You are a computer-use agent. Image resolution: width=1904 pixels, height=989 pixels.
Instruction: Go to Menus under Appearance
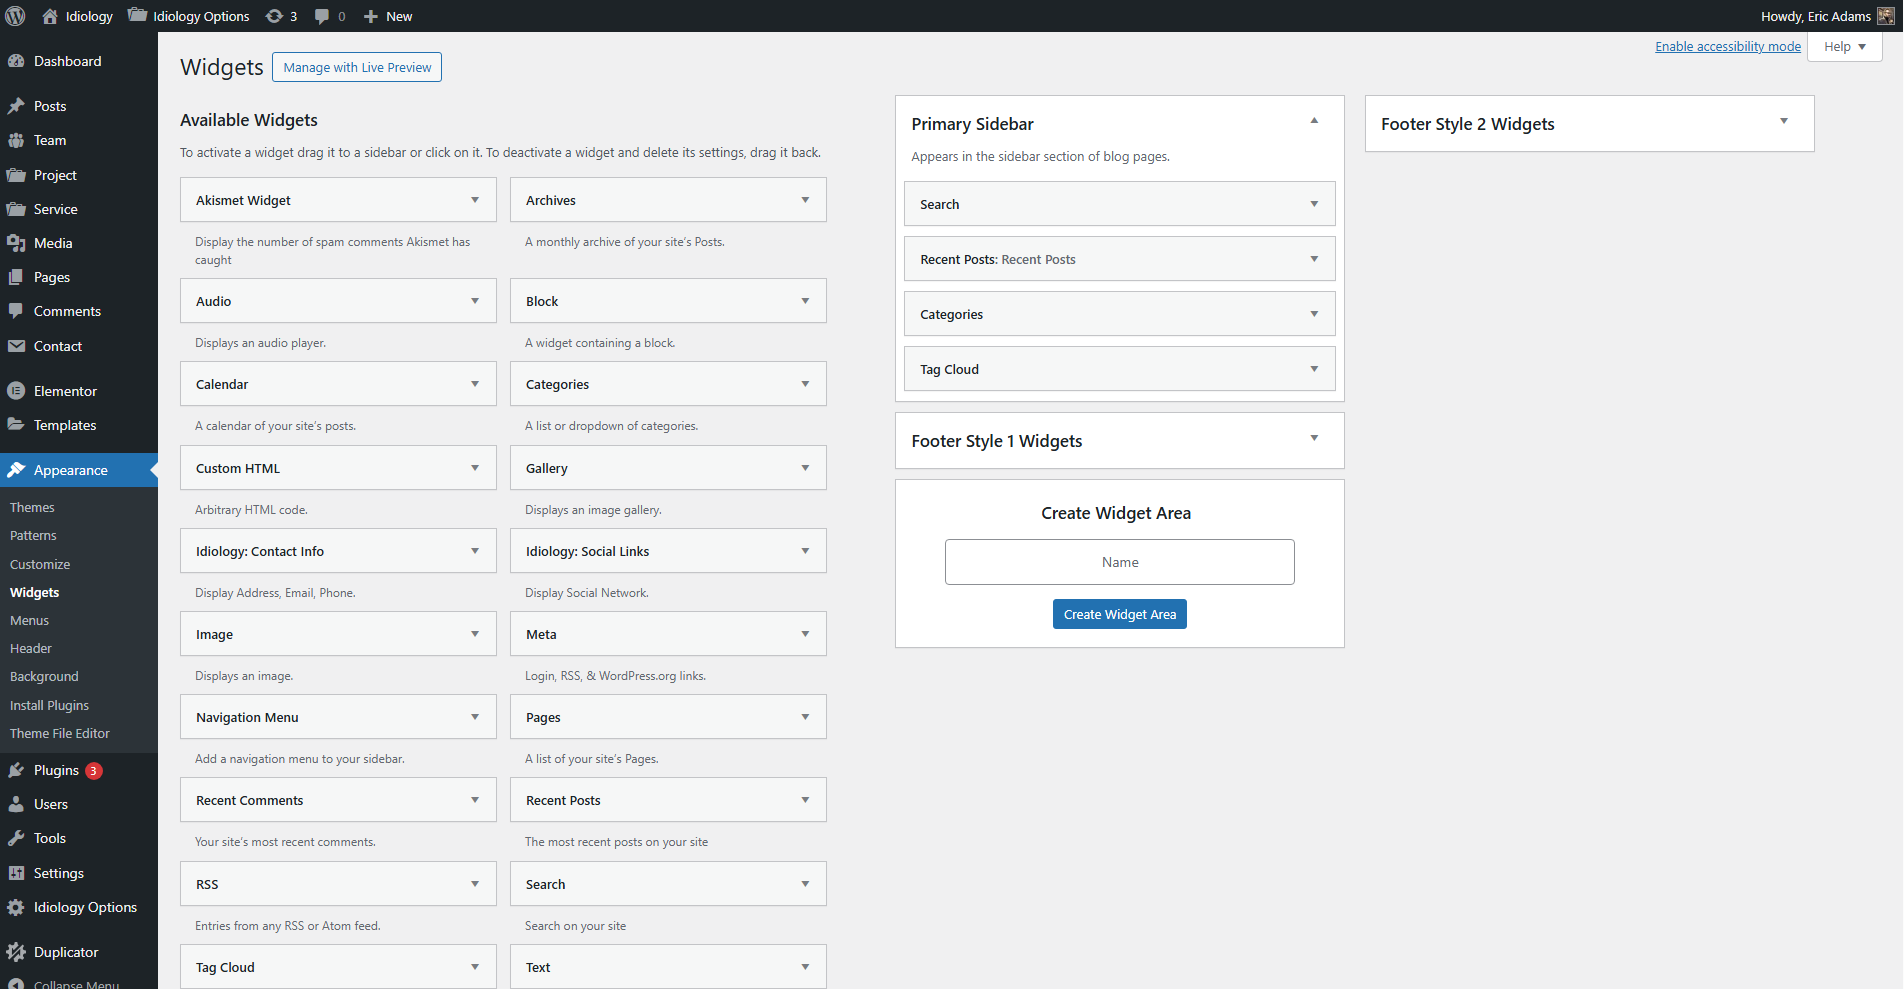click(29, 621)
